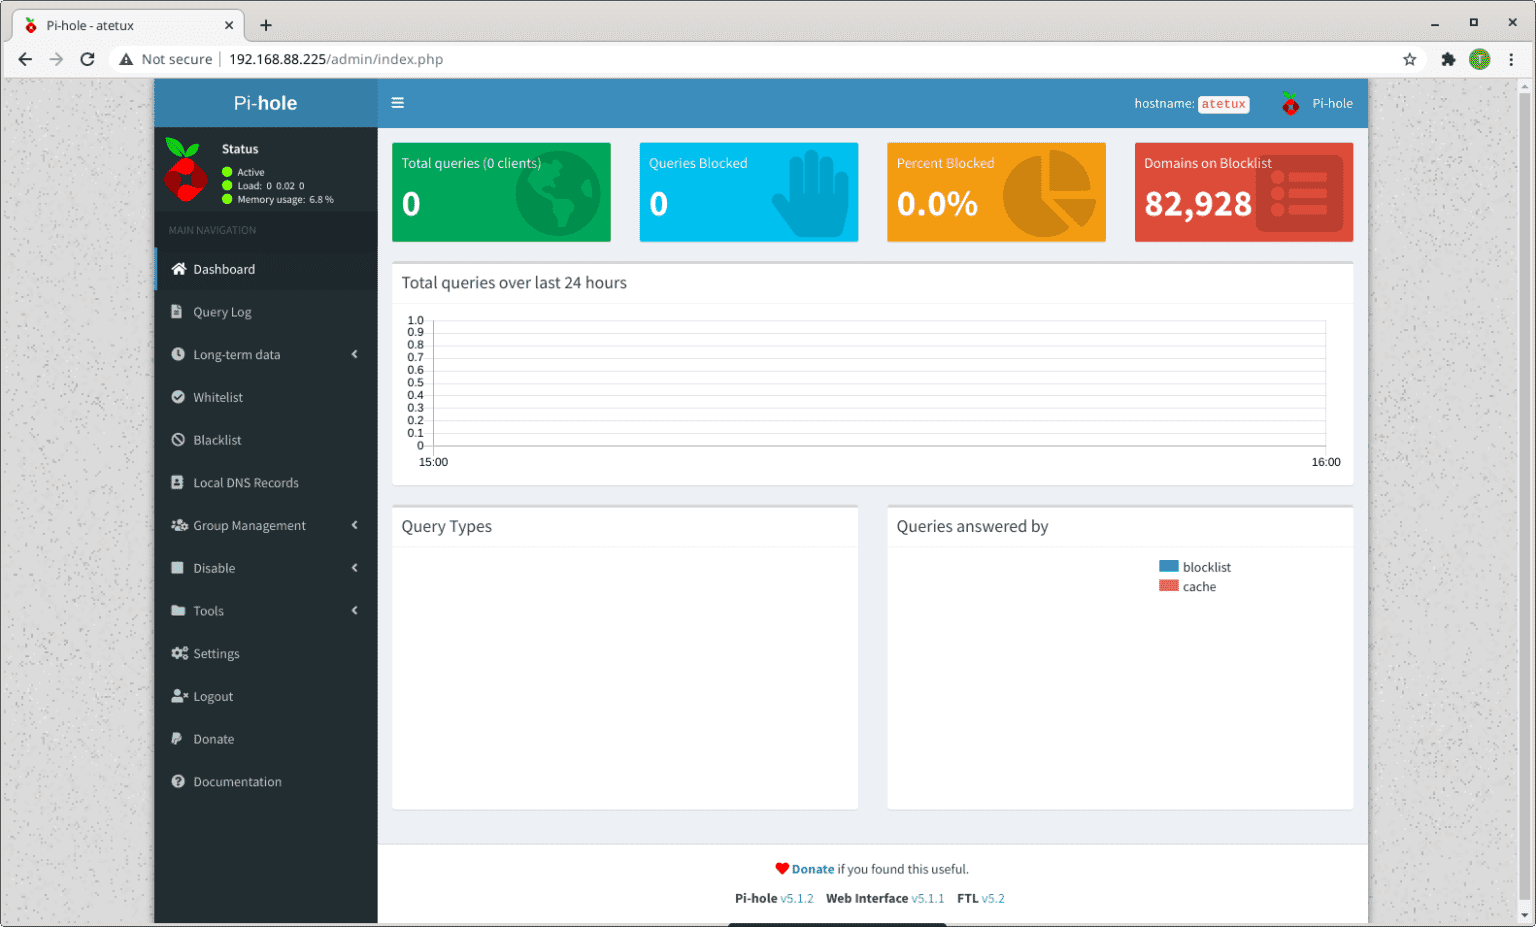Toggle the sidebar with the hamburger button
Screen dimensions: 1536x927
[398, 102]
